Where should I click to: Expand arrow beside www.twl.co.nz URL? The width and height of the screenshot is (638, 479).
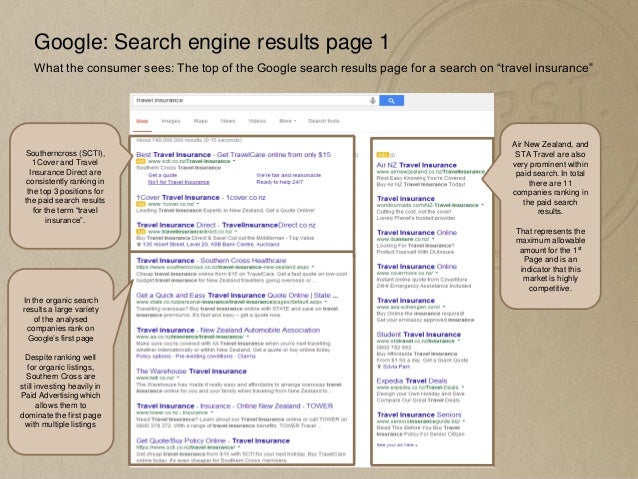(178, 378)
